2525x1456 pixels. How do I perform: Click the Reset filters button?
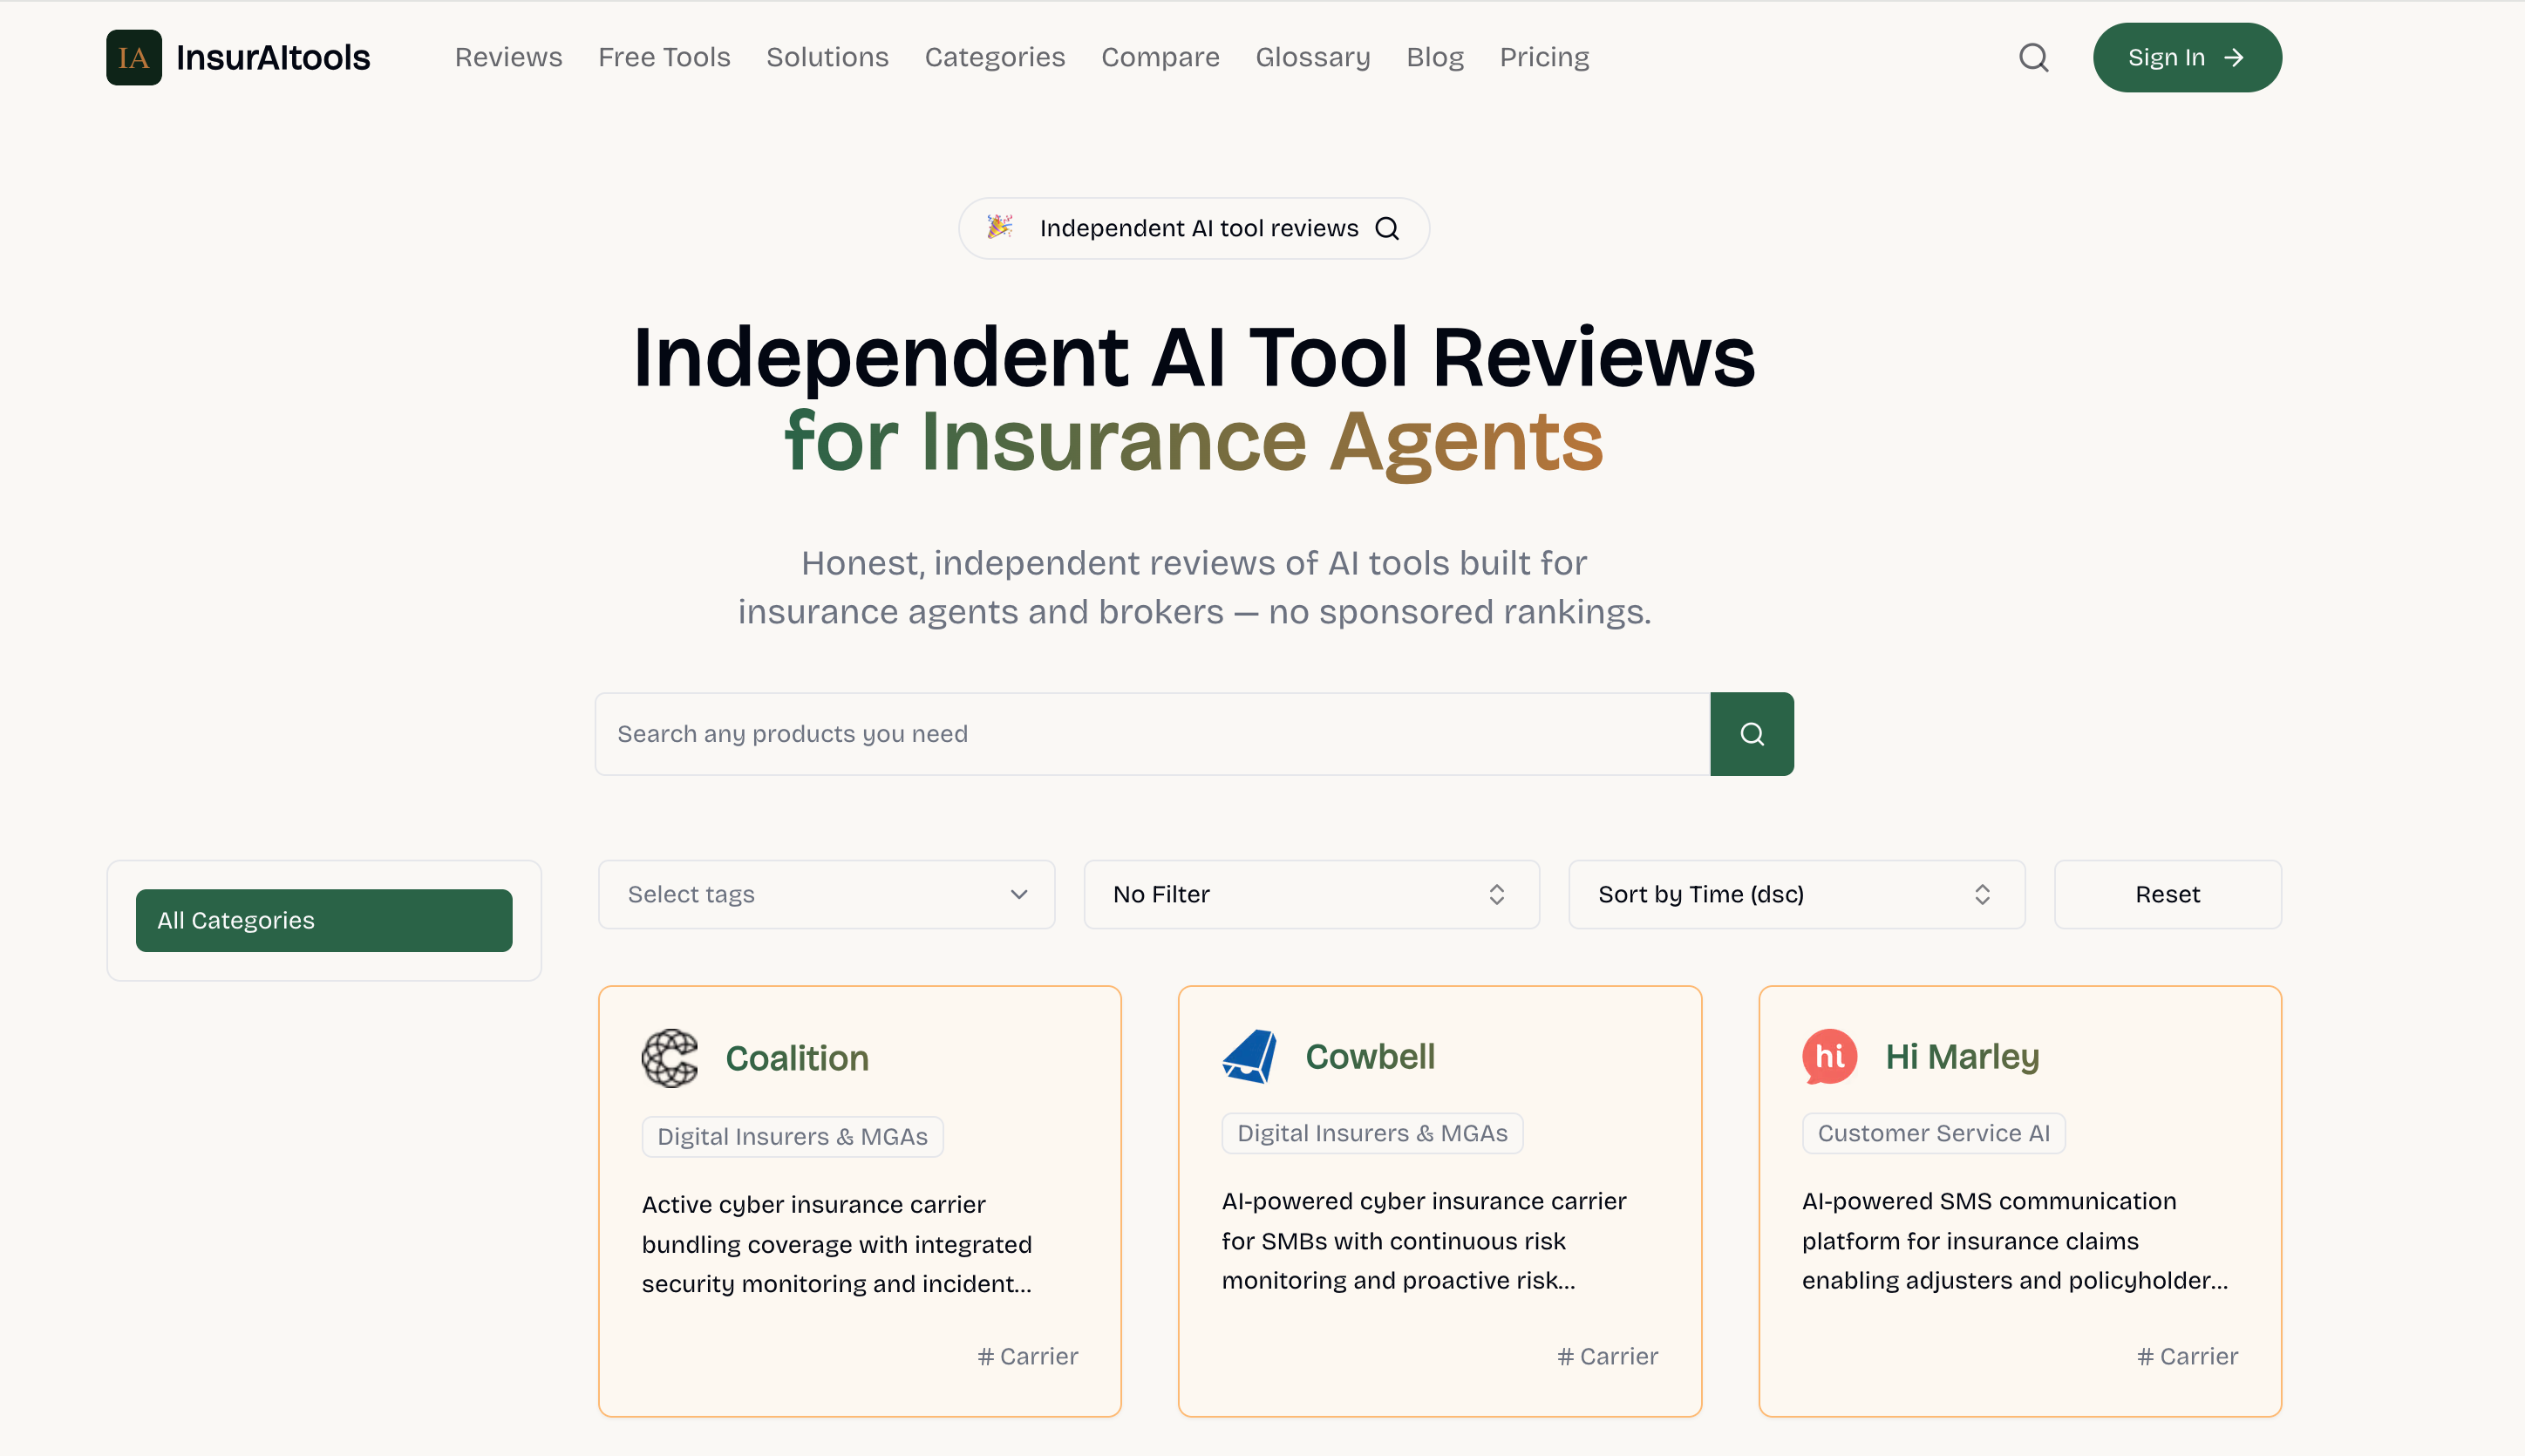pyautogui.click(x=2167, y=894)
